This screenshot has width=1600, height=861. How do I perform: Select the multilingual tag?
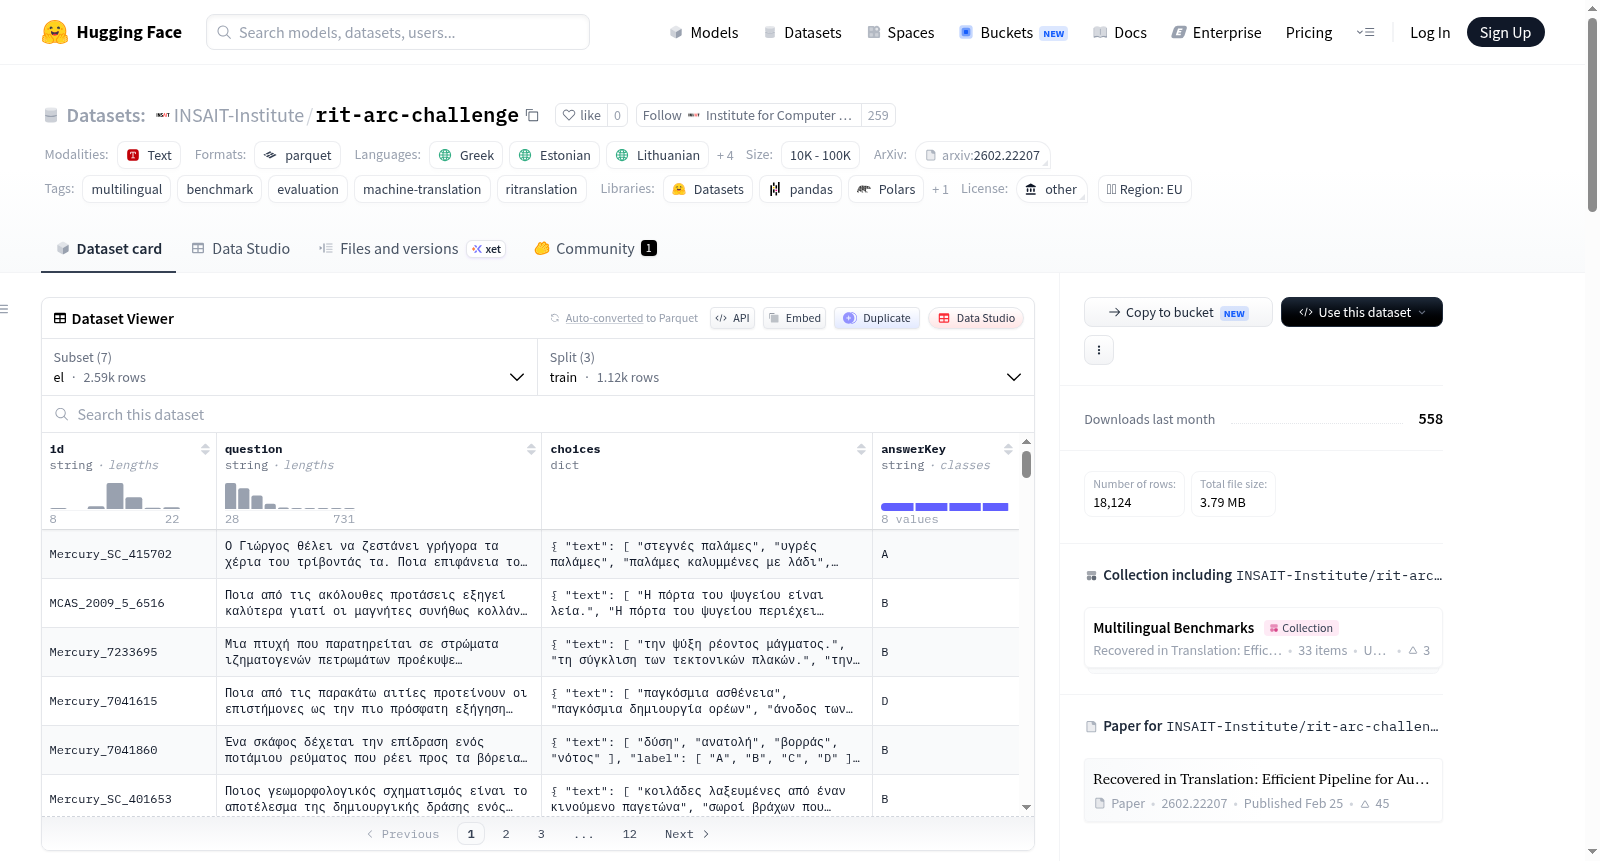[127, 190]
